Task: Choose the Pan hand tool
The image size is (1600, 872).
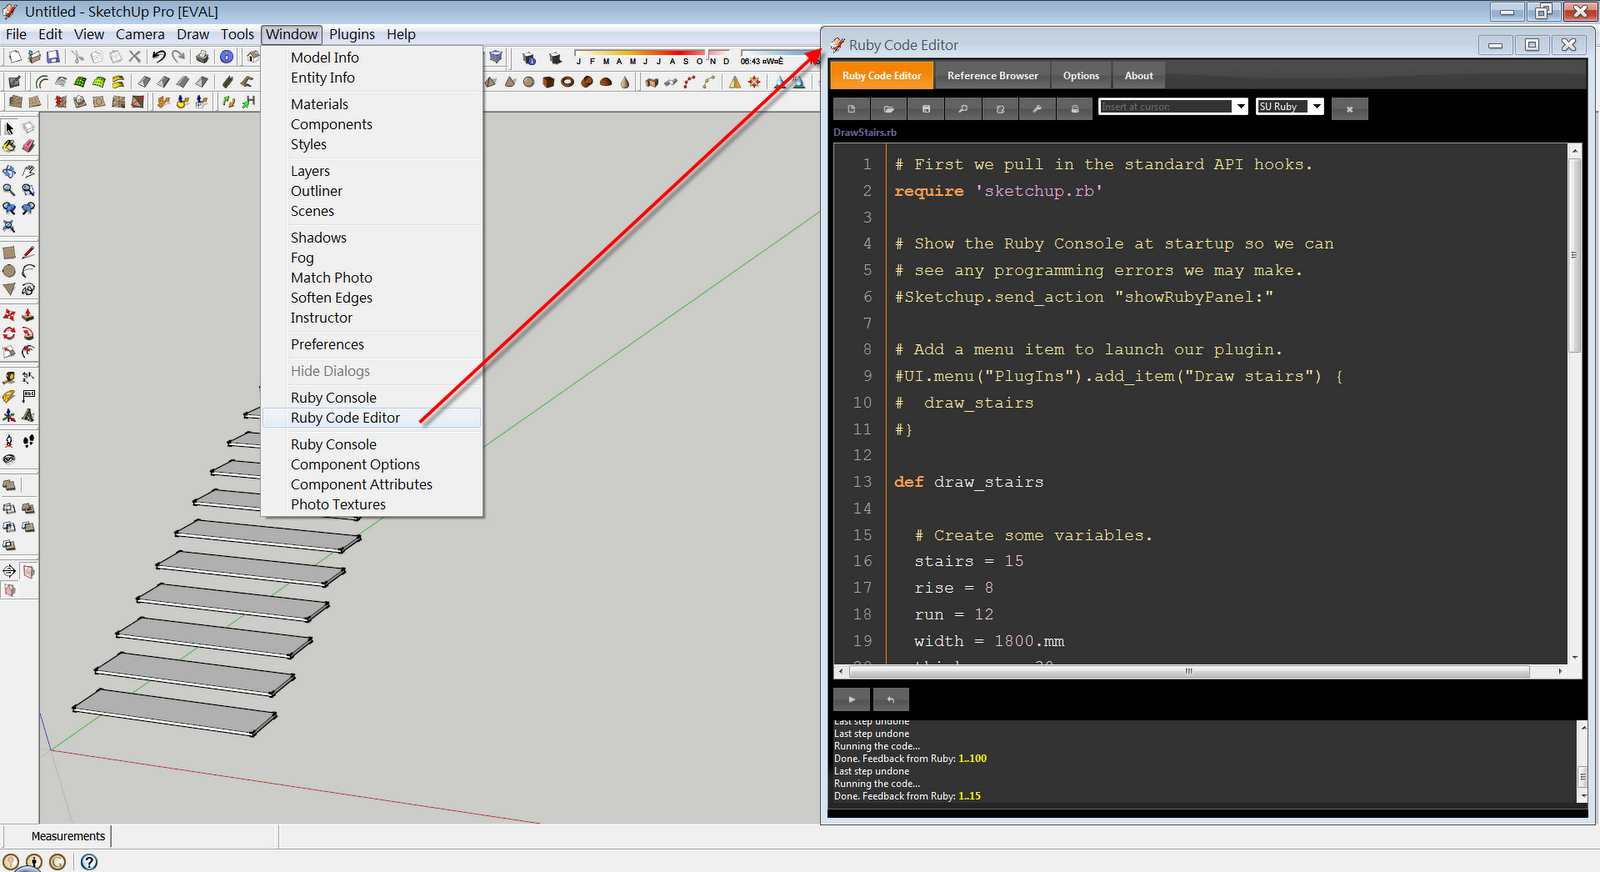Action: tap(28, 171)
